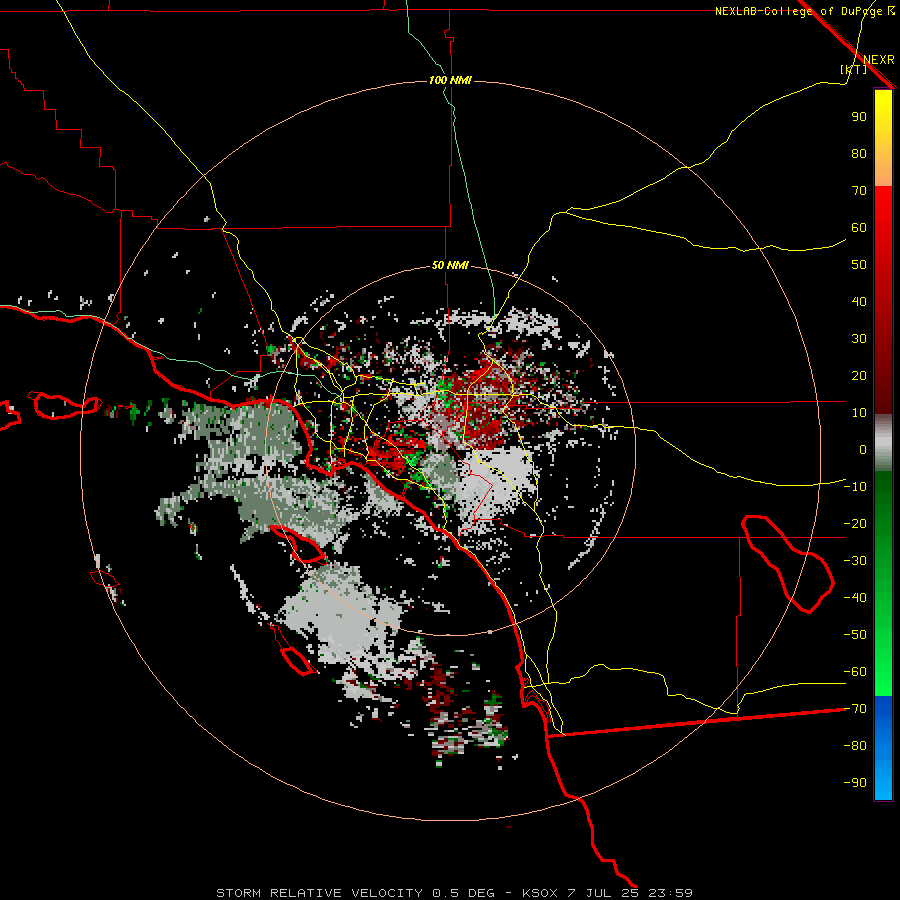Click the 30 value on the velocity scale
900x900 pixels.
[859, 339]
